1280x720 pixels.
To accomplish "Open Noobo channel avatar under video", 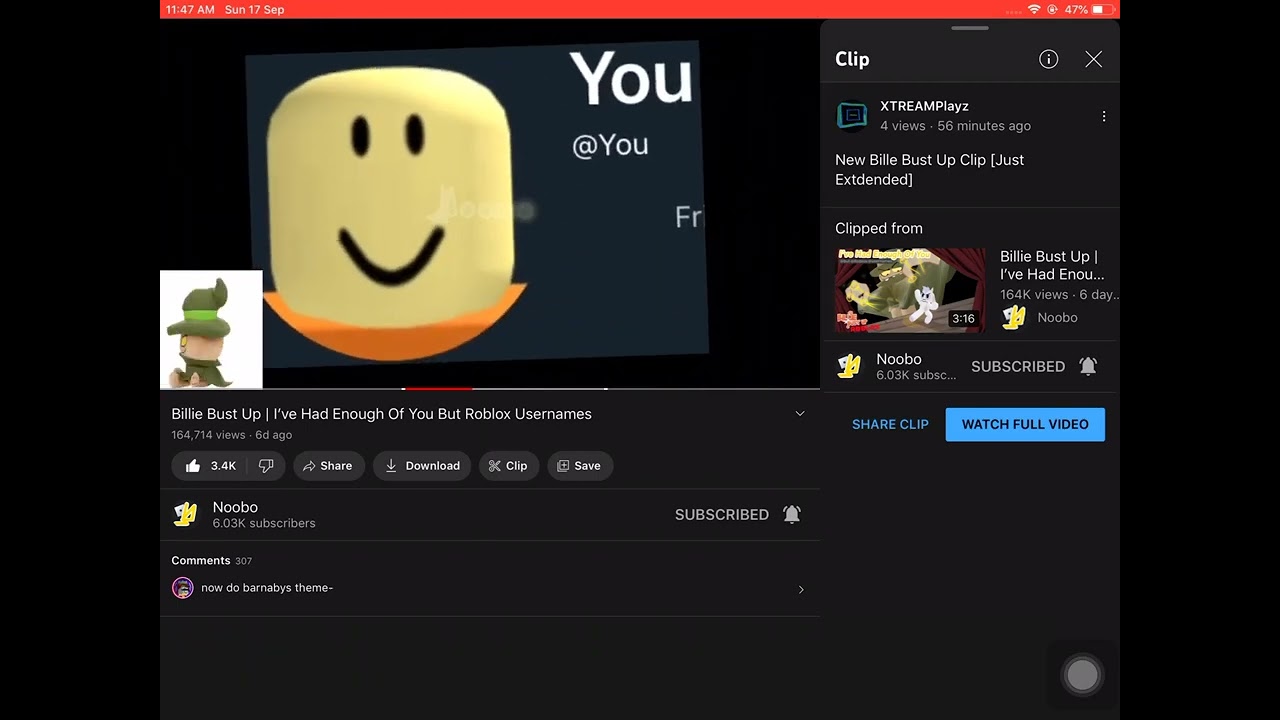I will click(x=185, y=514).
